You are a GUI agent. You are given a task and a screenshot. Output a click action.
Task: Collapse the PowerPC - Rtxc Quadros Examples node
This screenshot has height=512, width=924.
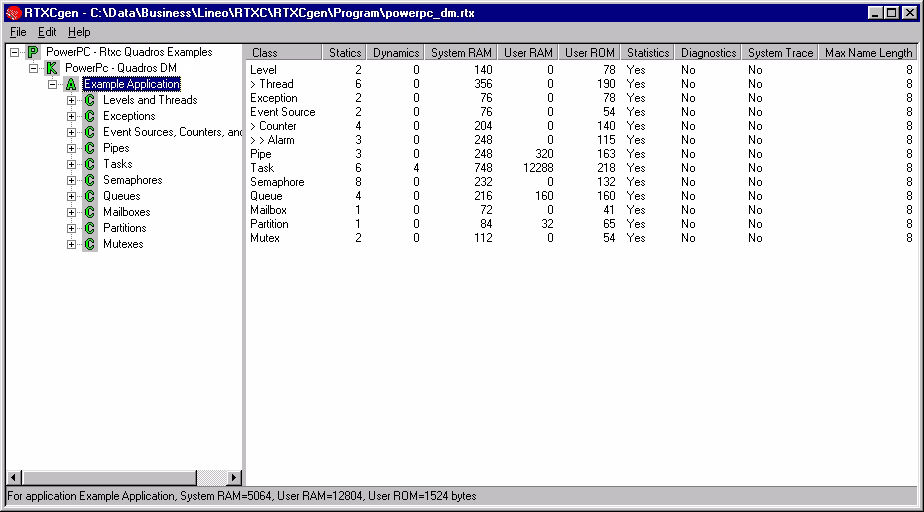click(x=14, y=52)
